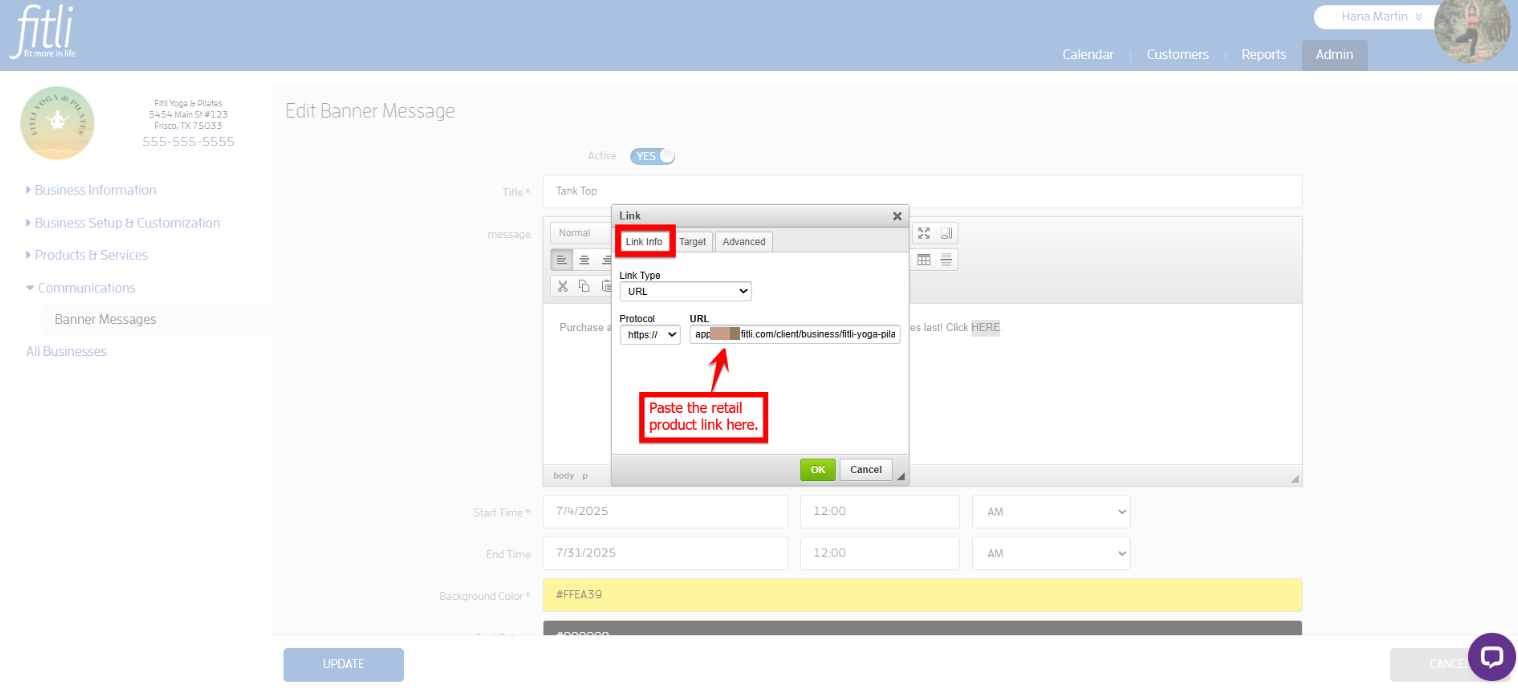Insert a table in the editor
This screenshot has width=1518, height=692.
[x=924, y=260]
